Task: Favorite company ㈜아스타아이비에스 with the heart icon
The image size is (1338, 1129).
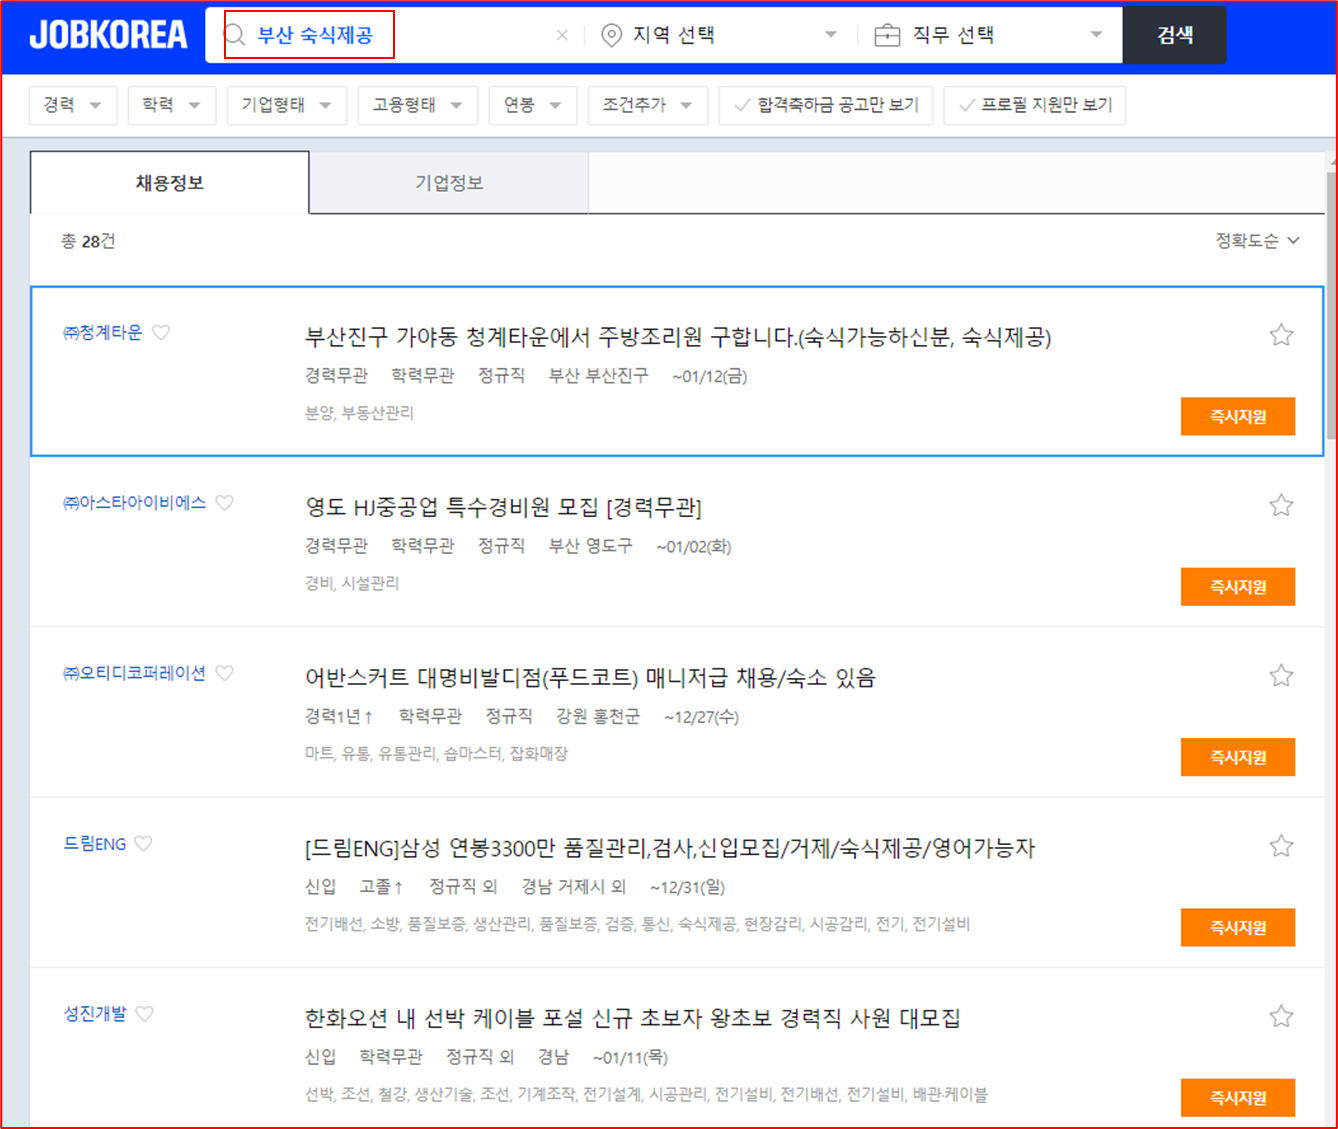Action: coord(225,503)
